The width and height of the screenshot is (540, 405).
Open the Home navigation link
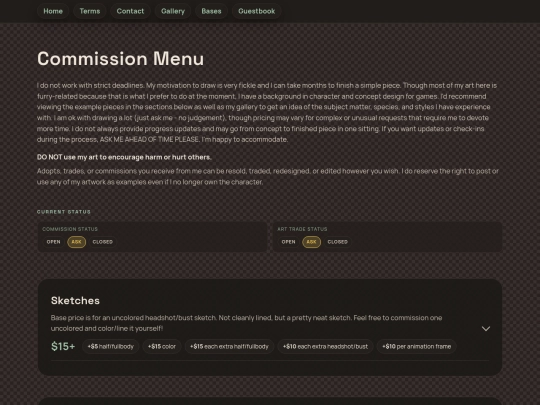point(53,11)
